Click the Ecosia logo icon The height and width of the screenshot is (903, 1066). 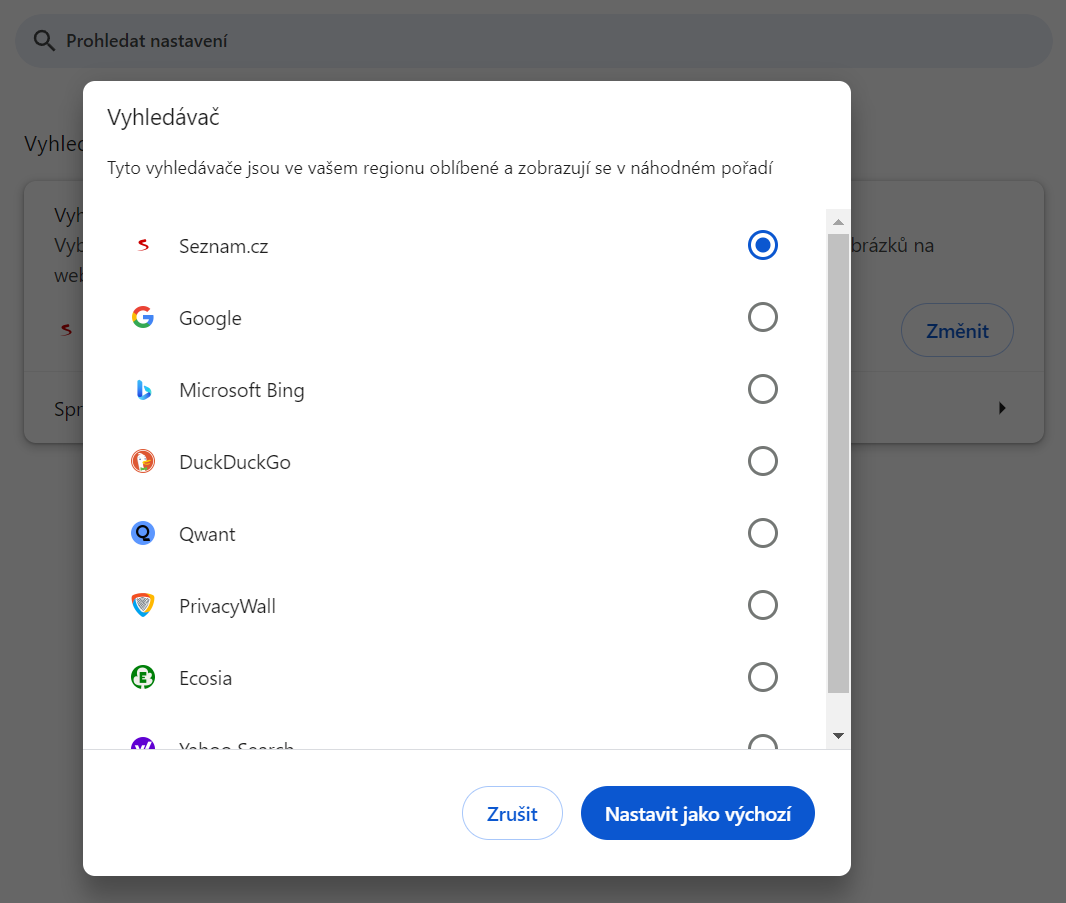(x=143, y=677)
